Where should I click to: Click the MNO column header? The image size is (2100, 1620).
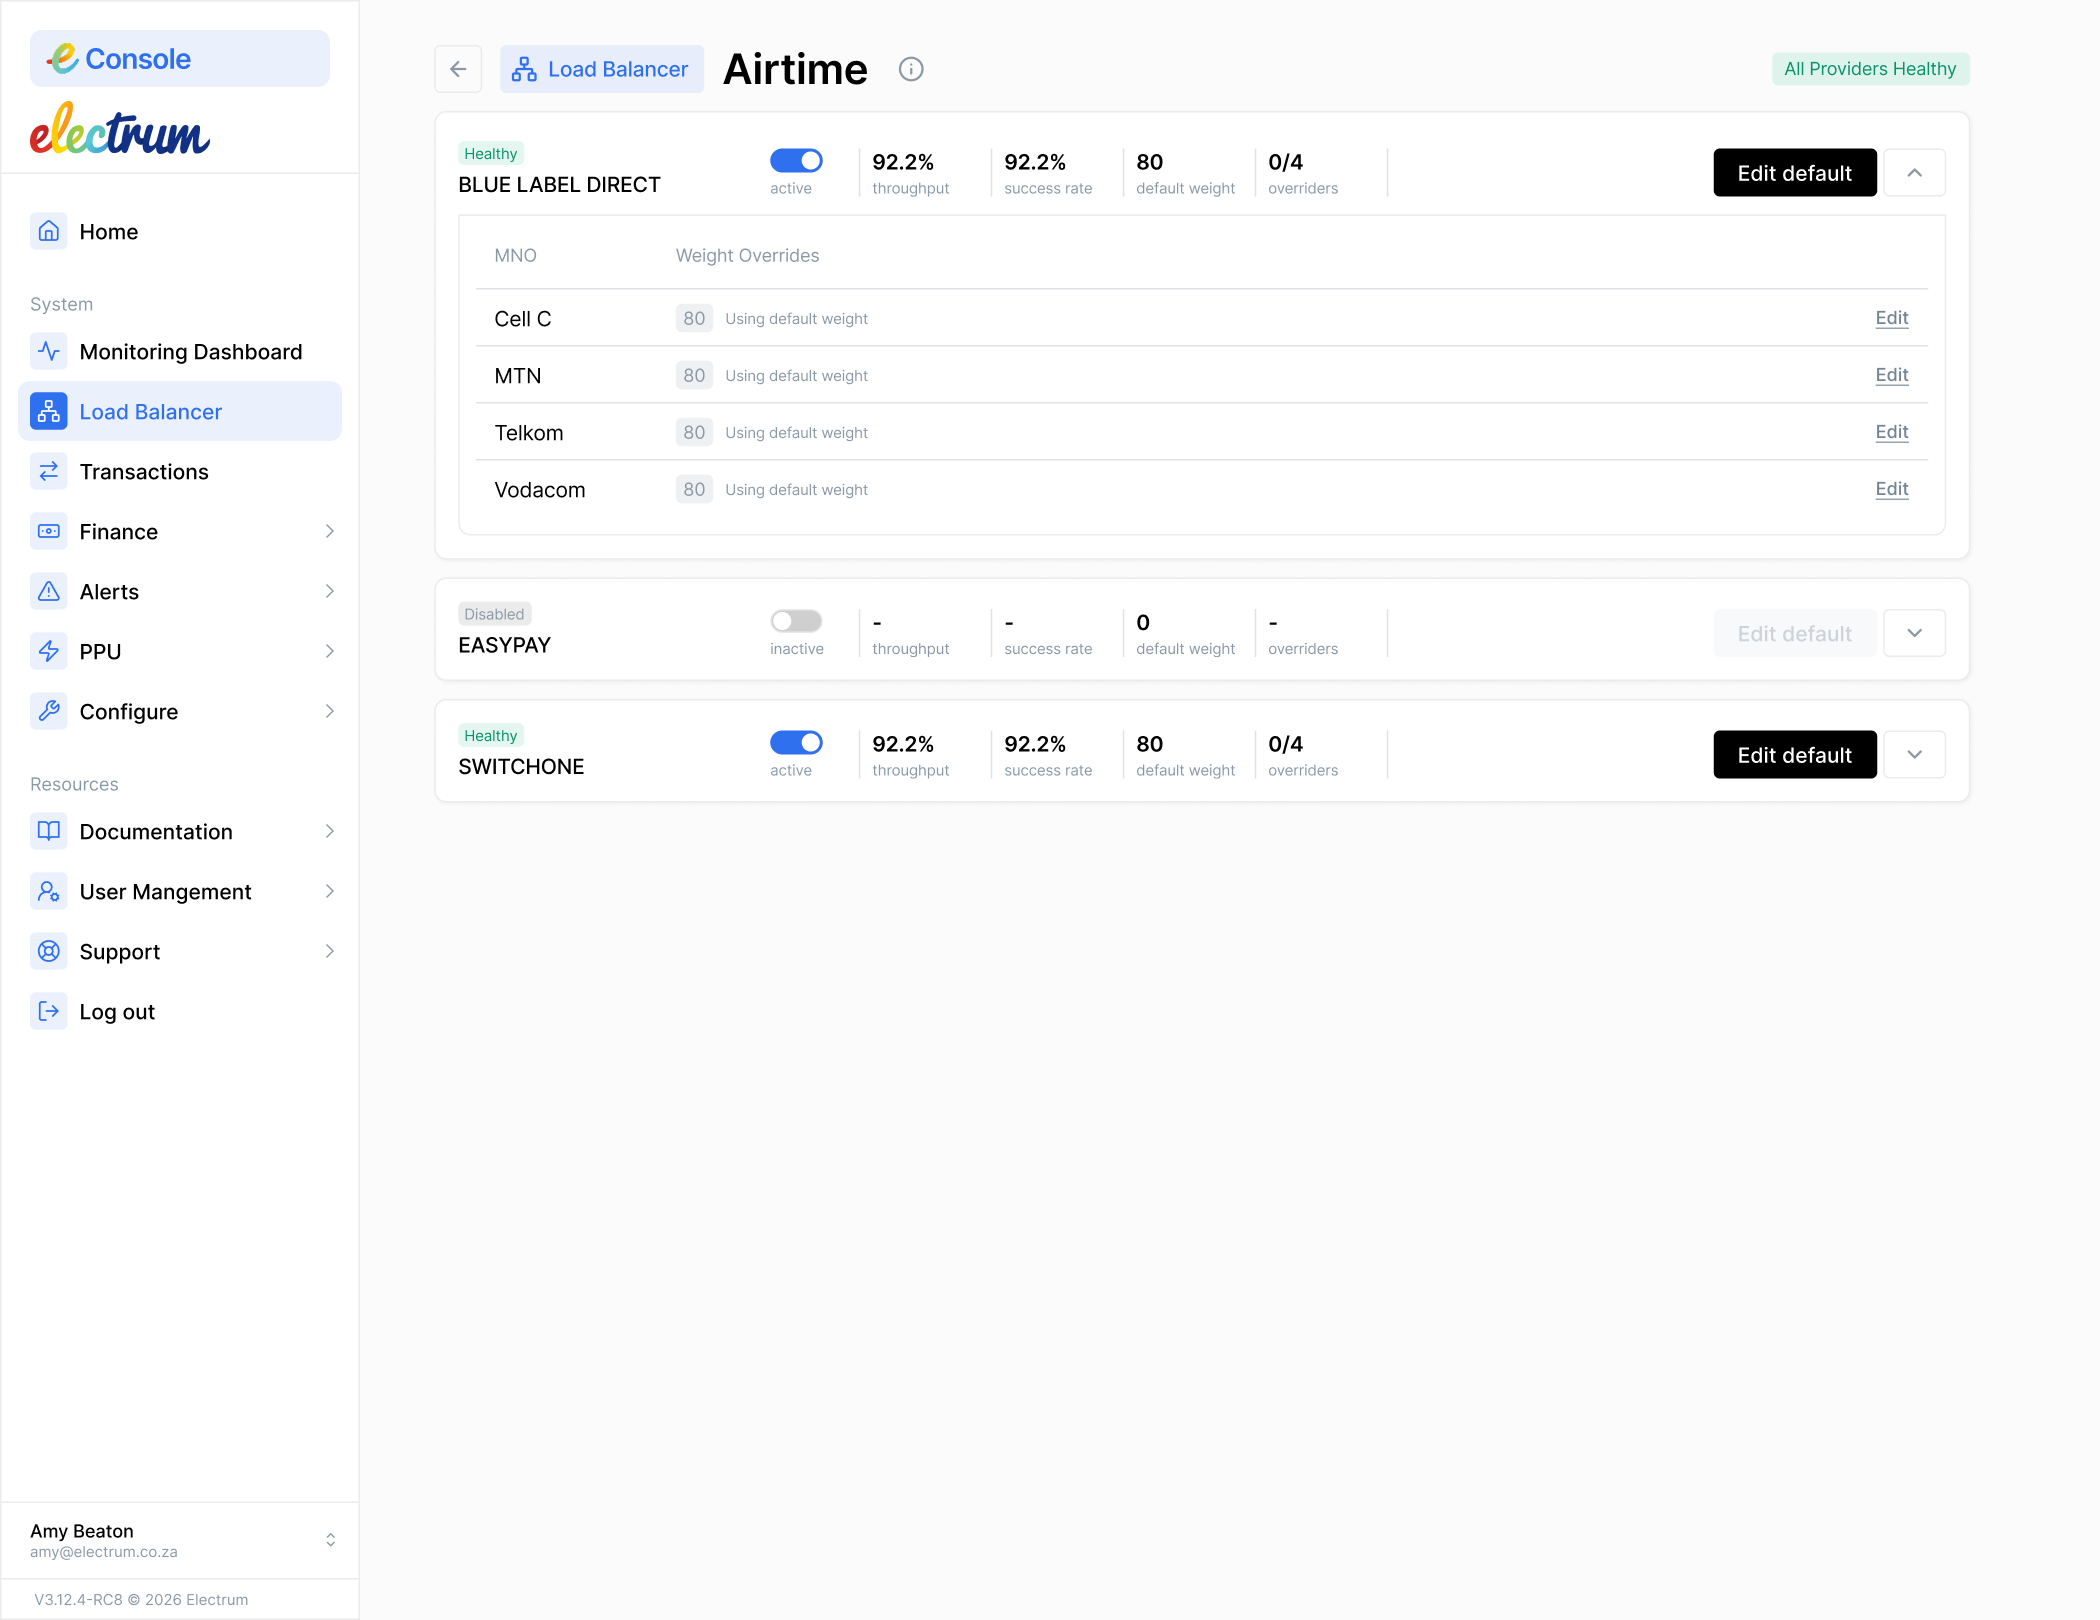click(x=515, y=255)
